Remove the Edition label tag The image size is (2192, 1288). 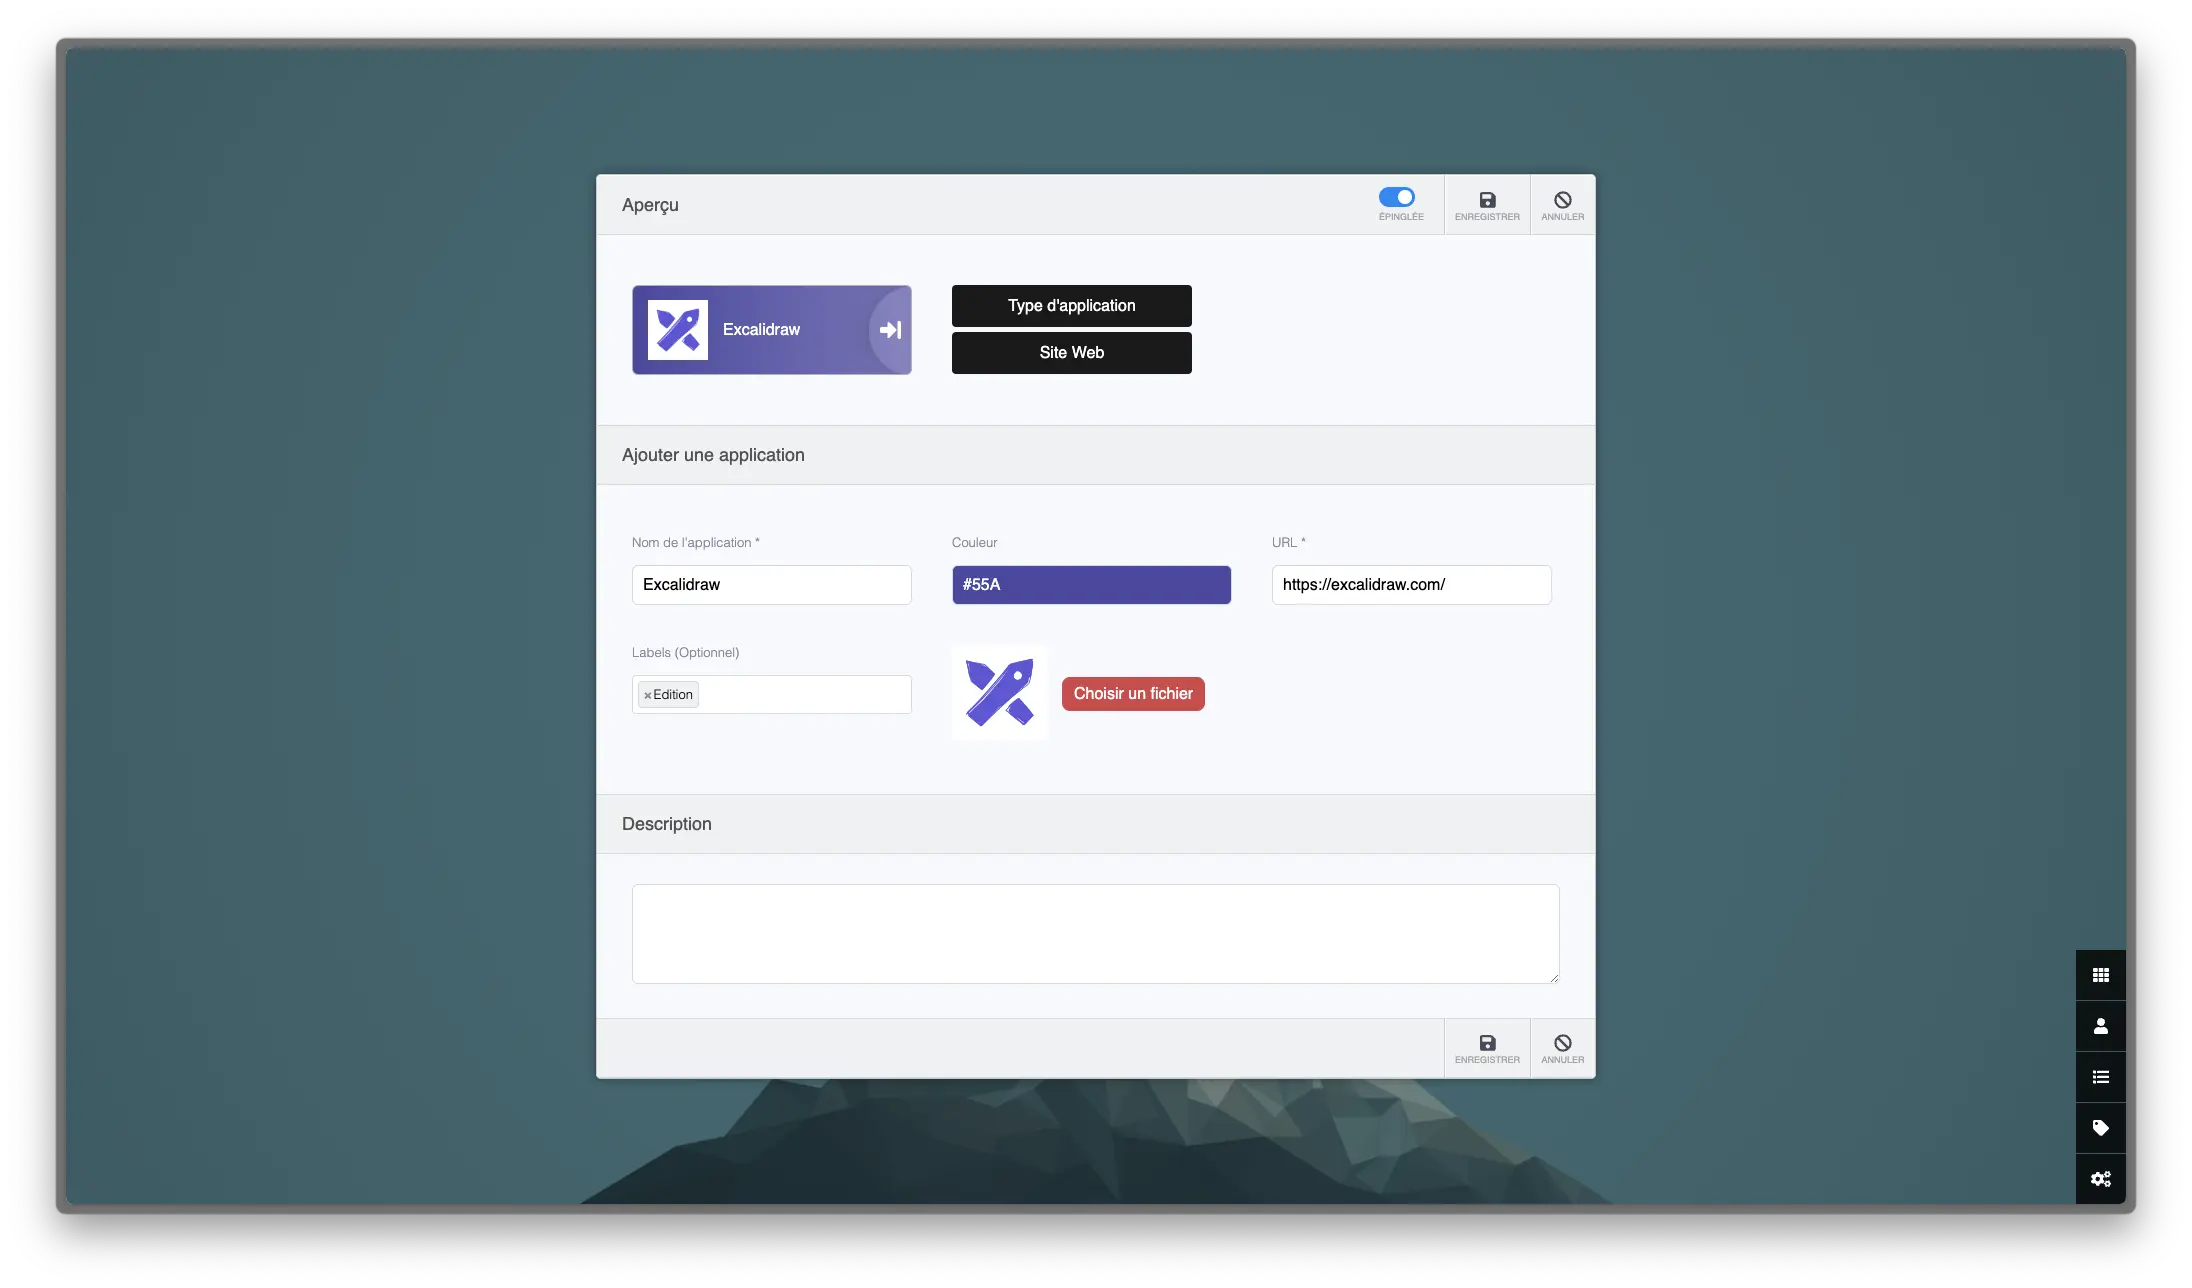[647, 695]
